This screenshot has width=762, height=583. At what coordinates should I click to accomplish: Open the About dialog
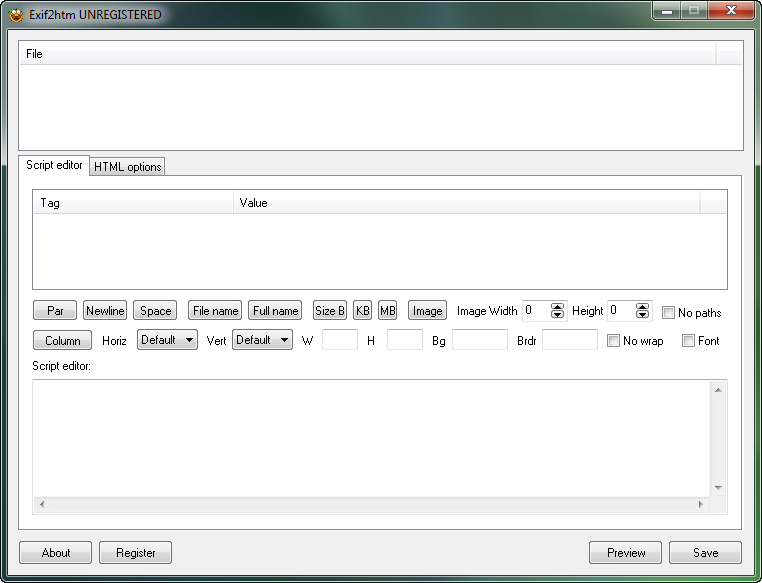55,552
